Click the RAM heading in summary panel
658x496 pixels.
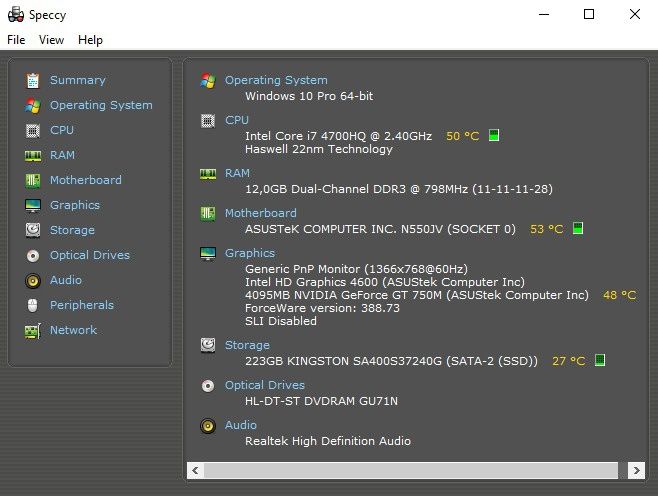pyautogui.click(x=237, y=173)
